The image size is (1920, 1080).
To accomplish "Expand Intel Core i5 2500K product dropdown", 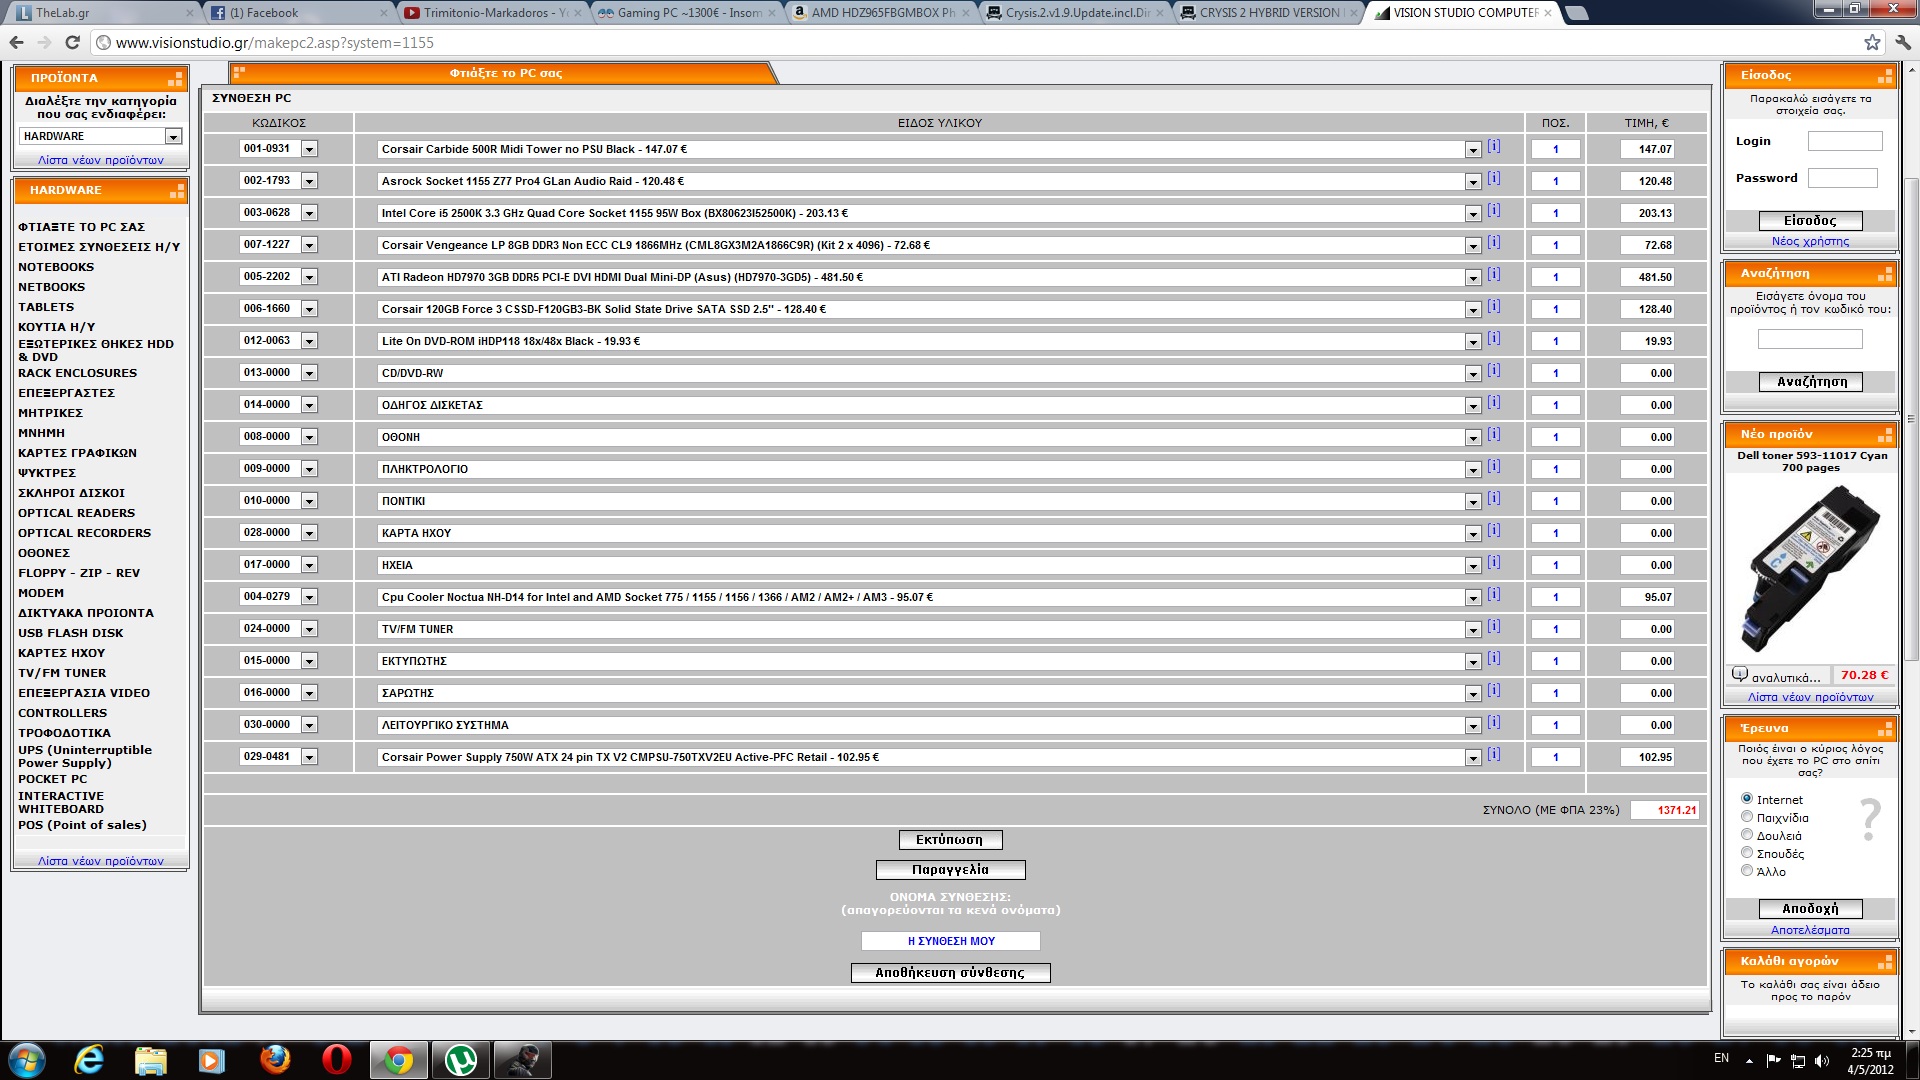I will [x=1473, y=214].
